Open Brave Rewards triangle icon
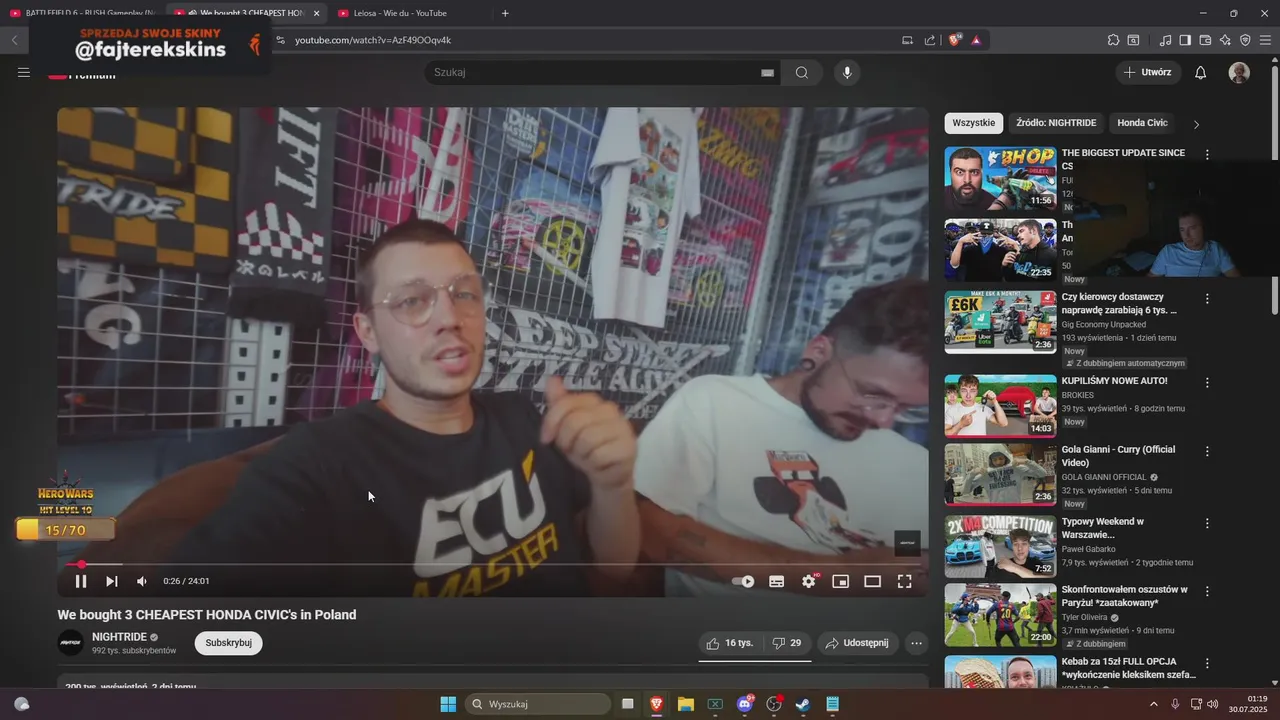1280x720 pixels. 976,40
